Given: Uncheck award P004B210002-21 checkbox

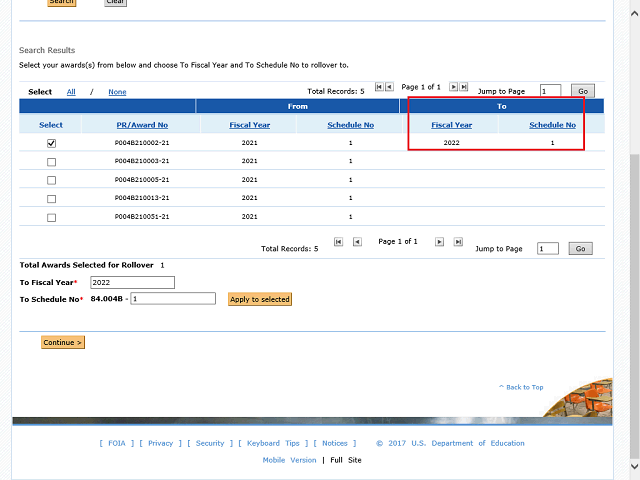Looking at the screenshot, I should [51, 143].
